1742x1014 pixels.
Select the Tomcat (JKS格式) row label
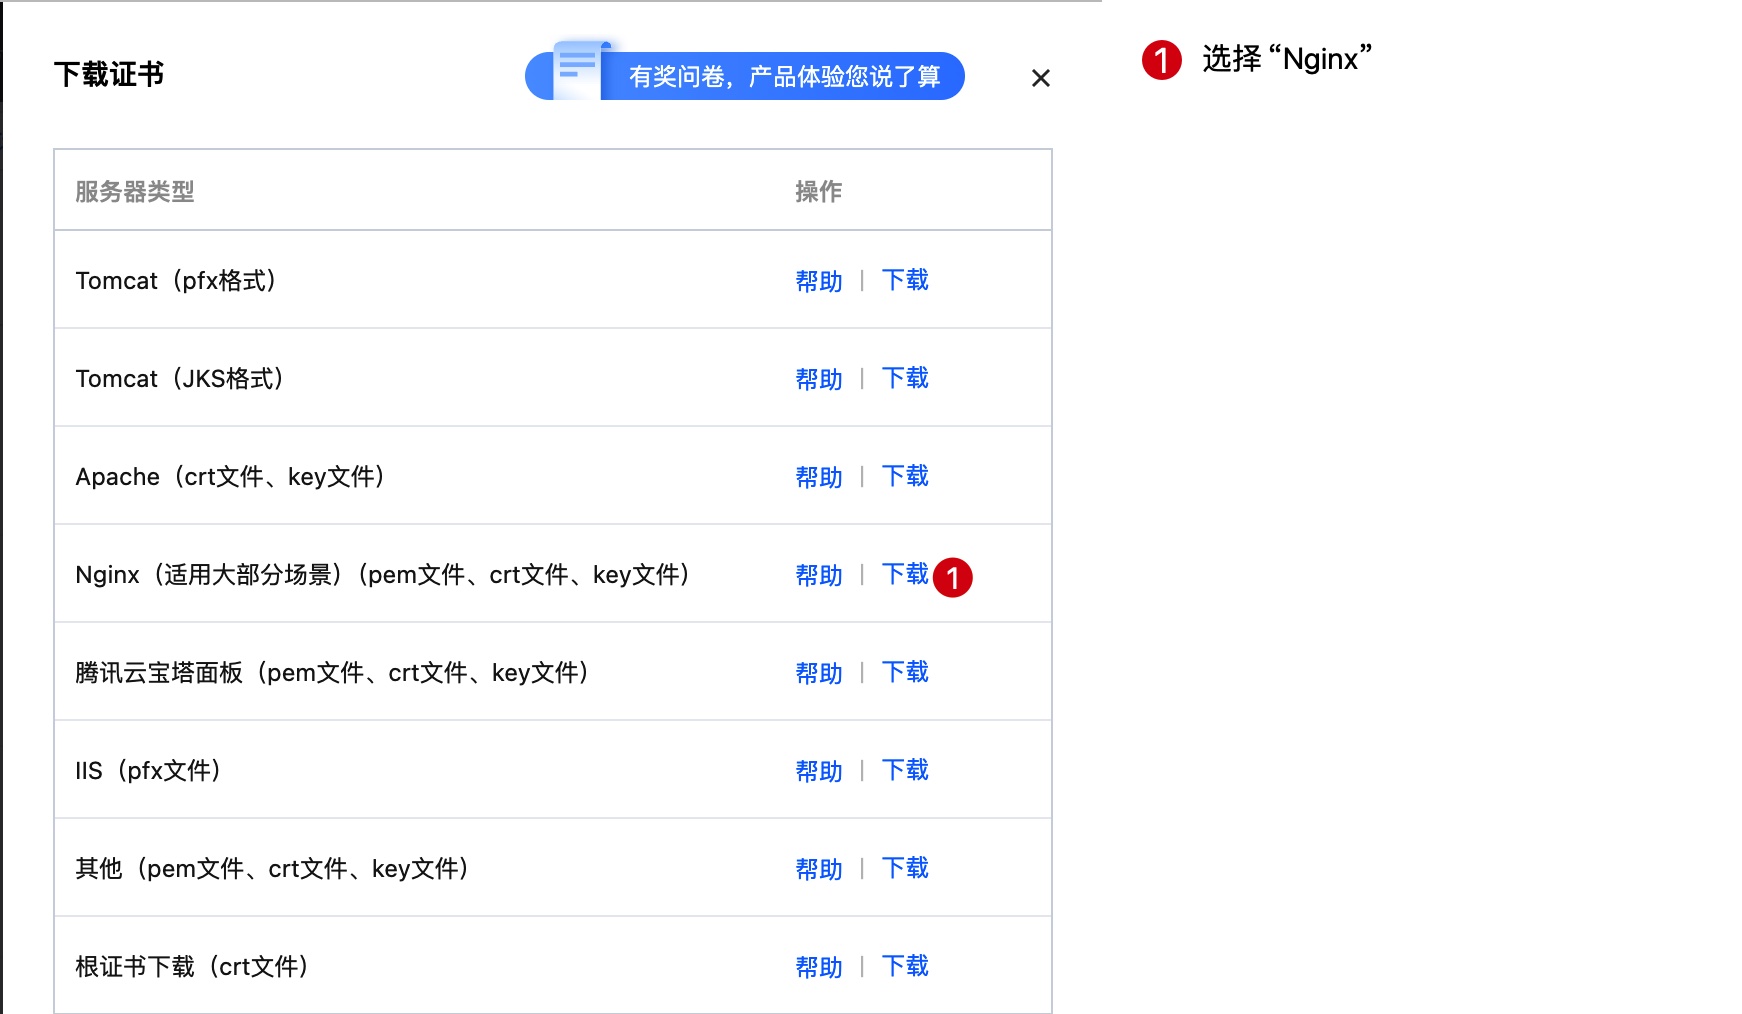coord(180,379)
